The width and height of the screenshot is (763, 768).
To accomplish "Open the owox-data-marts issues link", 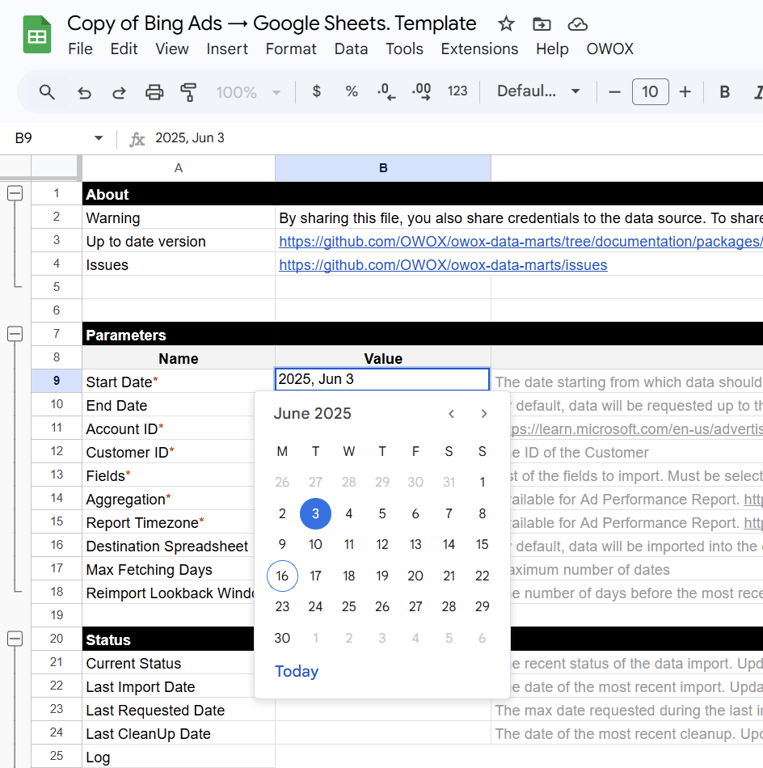I will 443,265.
